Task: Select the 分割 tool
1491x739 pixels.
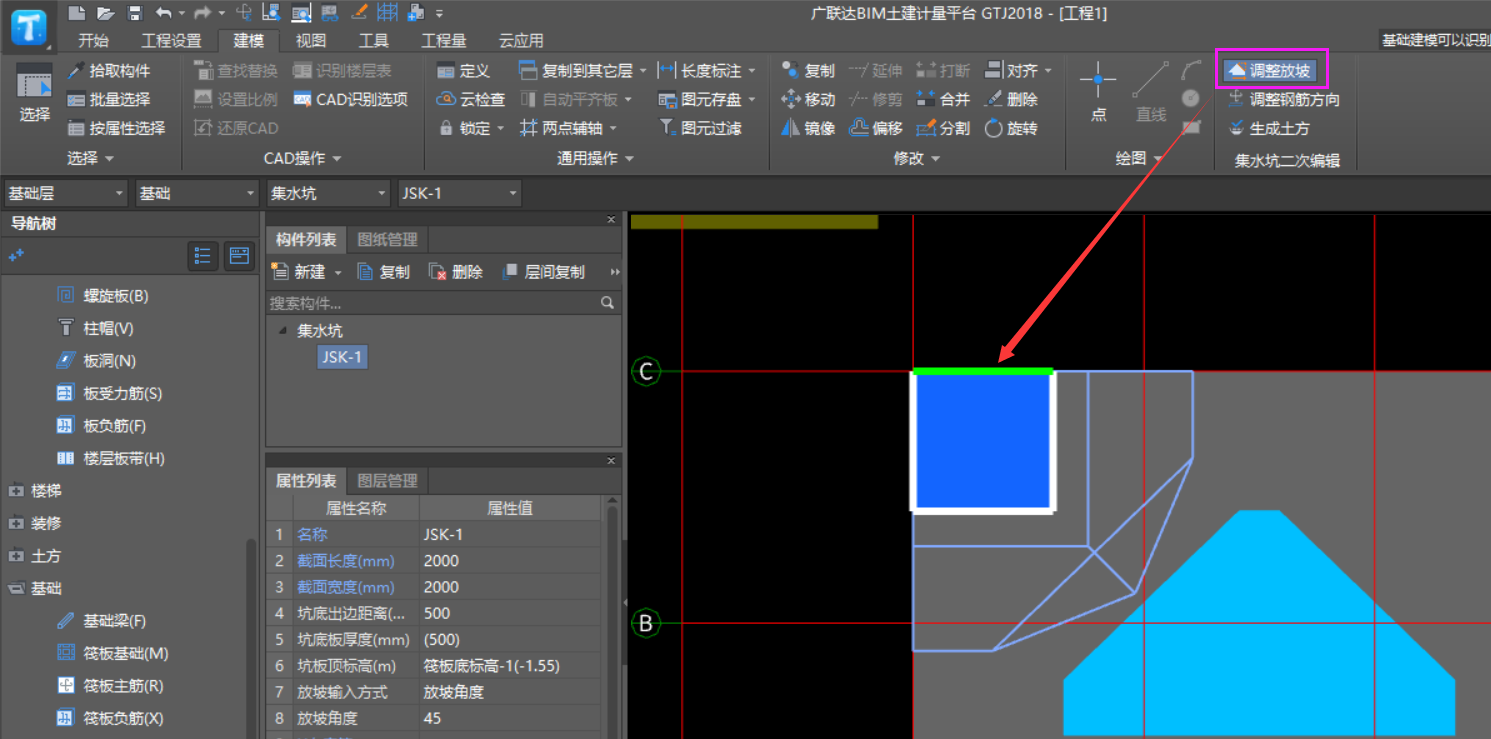Action: [943, 128]
